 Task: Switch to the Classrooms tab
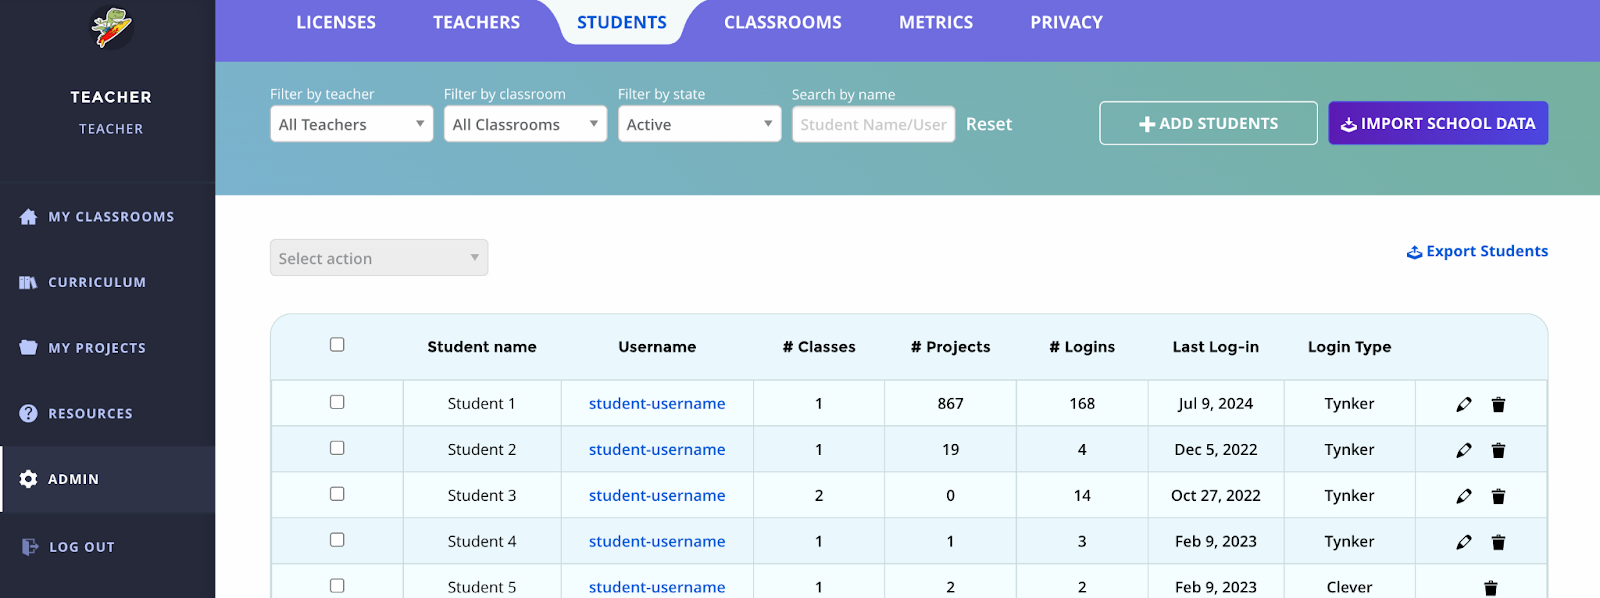[x=782, y=22]
